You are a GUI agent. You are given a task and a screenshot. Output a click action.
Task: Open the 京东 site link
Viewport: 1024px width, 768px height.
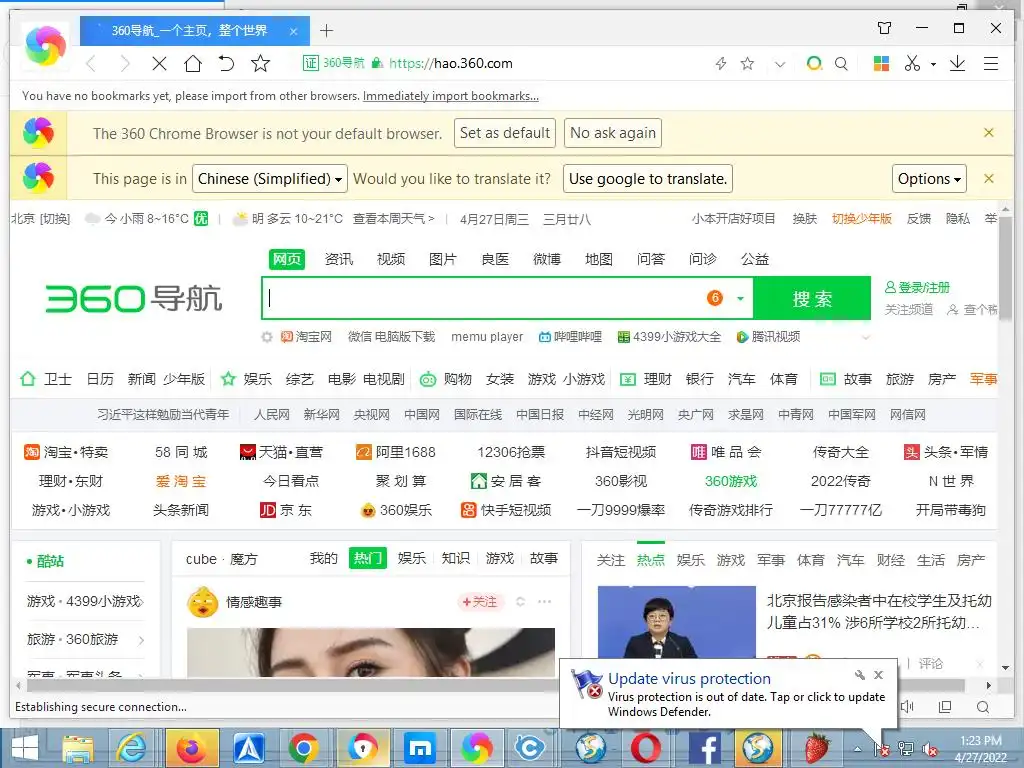tap(285, 510)
